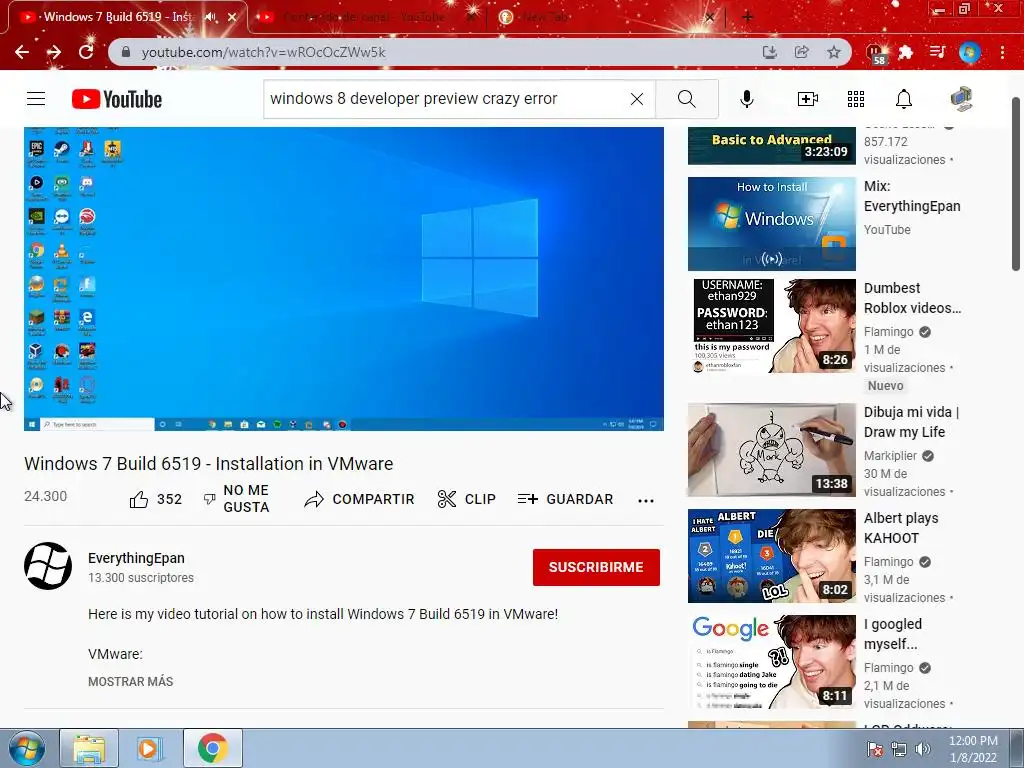Click the share page icon in address bar
This screenshot has width=1024, height=768.
(x=801, y=52)
